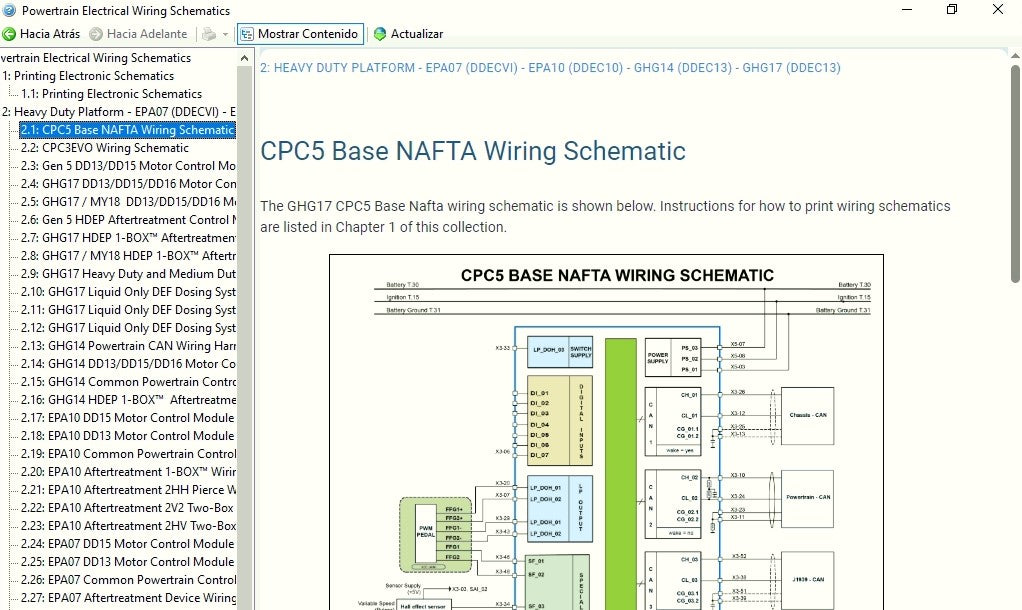Open 2.17: EPA10 DD15 Motor Control Module
The width and height of the screenshot is (1022, 610).
coord(128,418)
